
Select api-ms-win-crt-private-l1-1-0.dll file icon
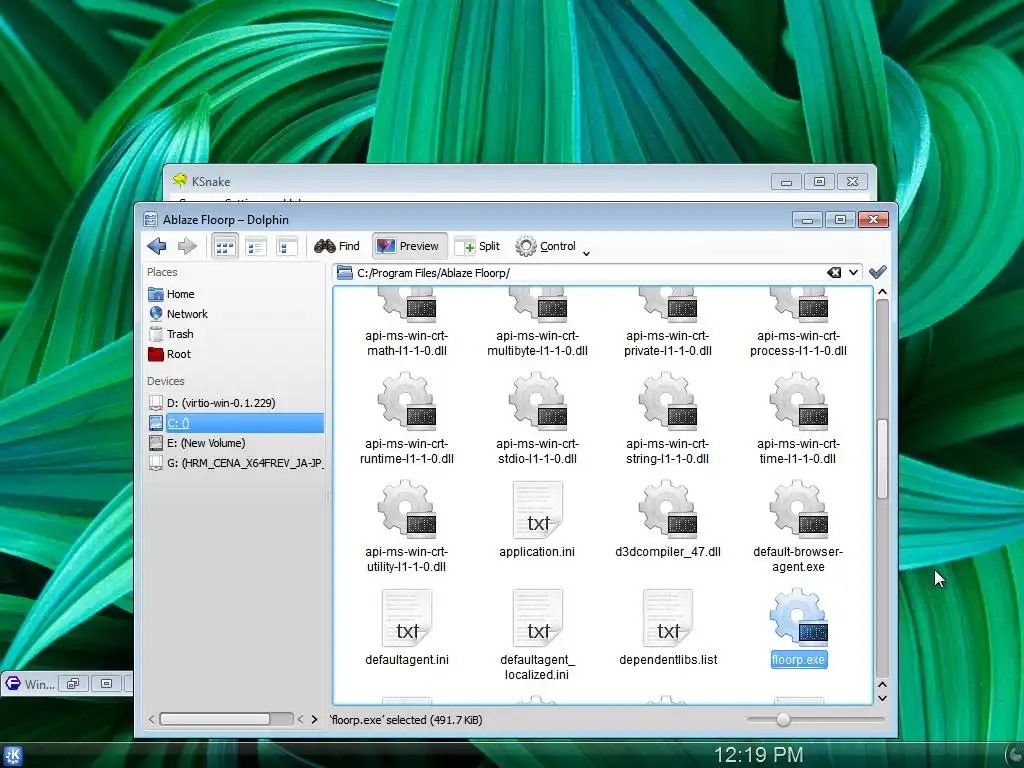pyautogui.click(x=667, y=306)
